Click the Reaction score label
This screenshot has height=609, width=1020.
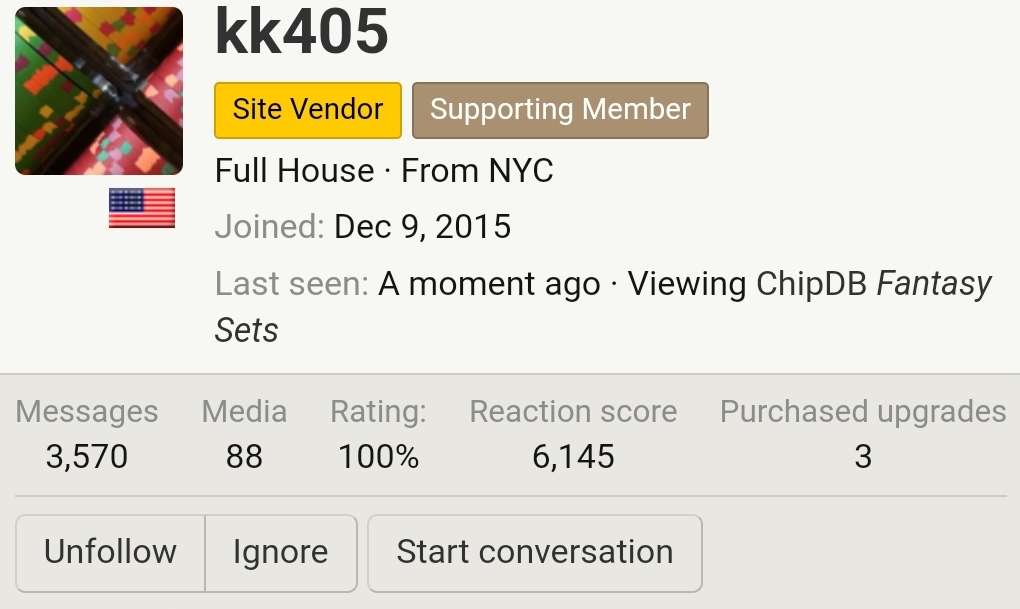pos(573,412)
